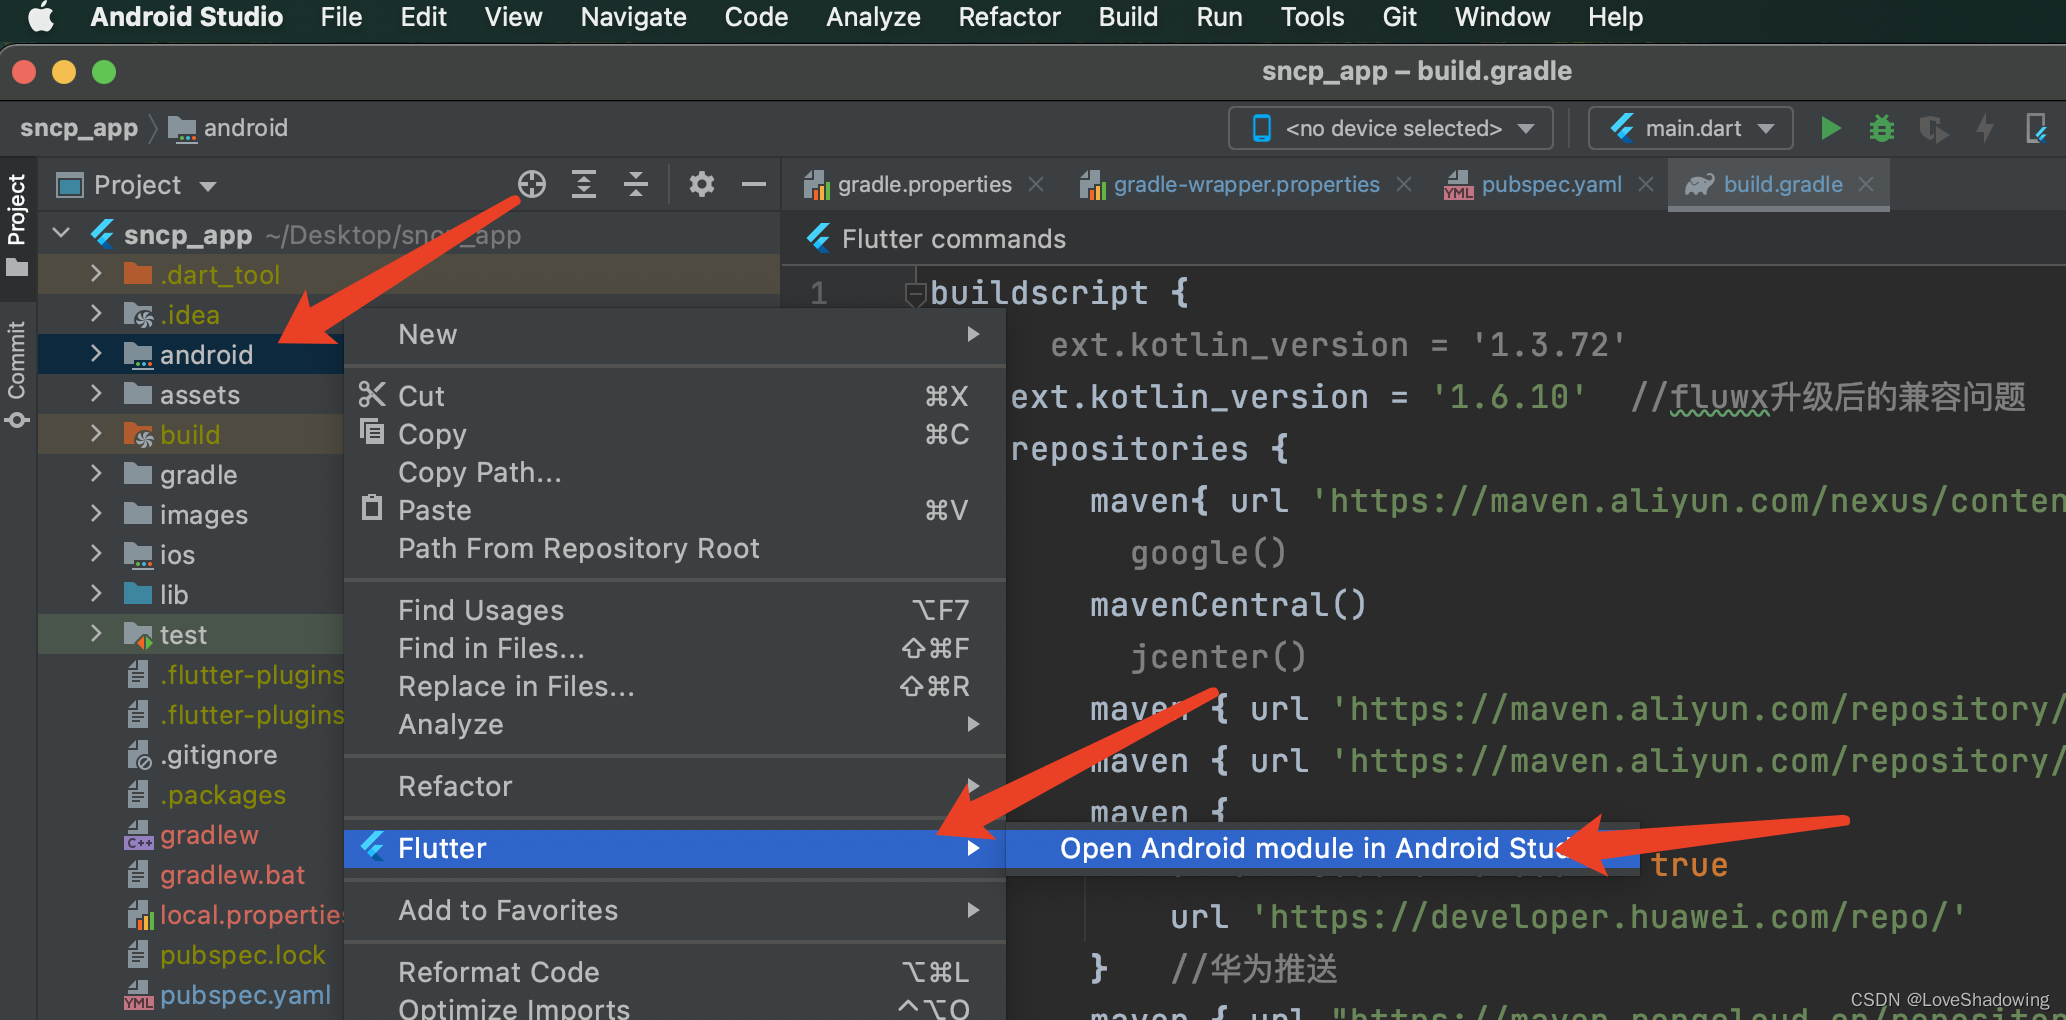
Task: Open the Commit tool window
Action: pyautogui.click(x=17, y=374)
